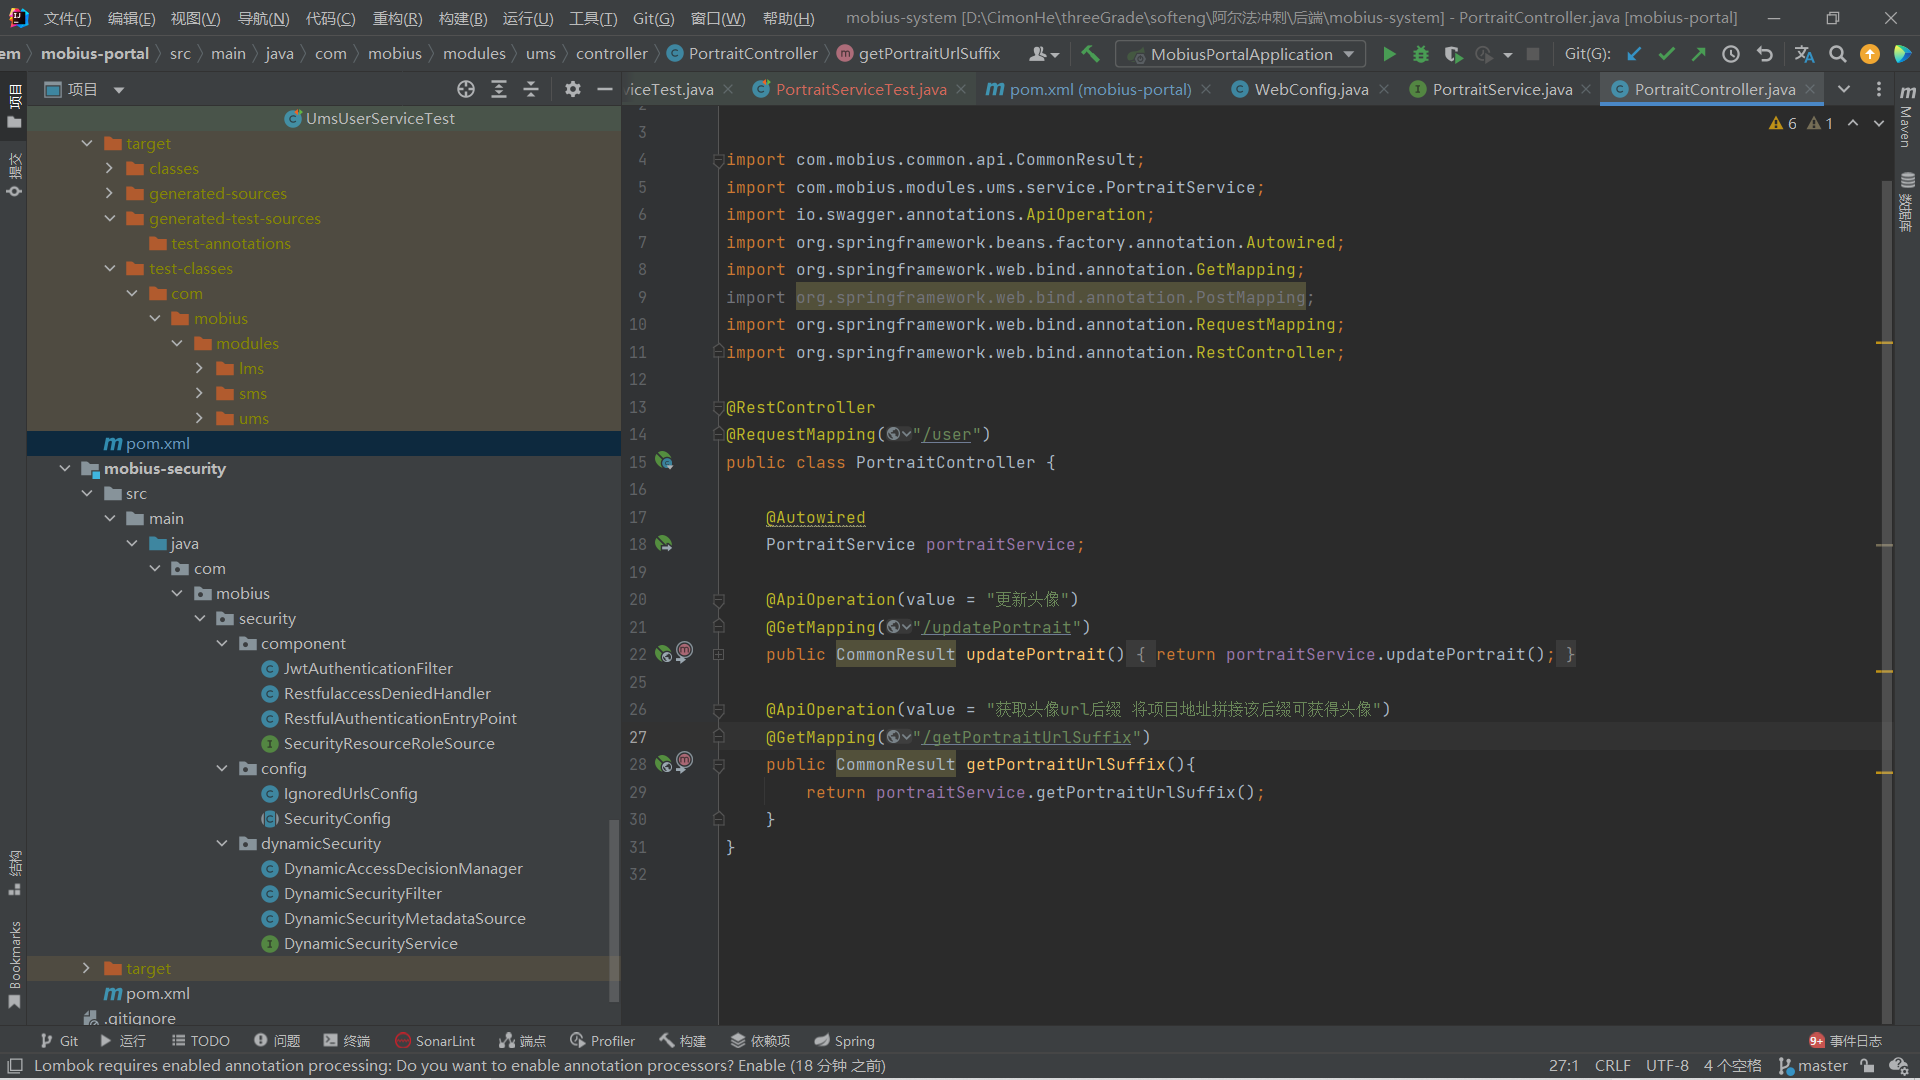Close the PortraitController.java tab
Screen dimensions: 1920x1080
[1810, 90]
